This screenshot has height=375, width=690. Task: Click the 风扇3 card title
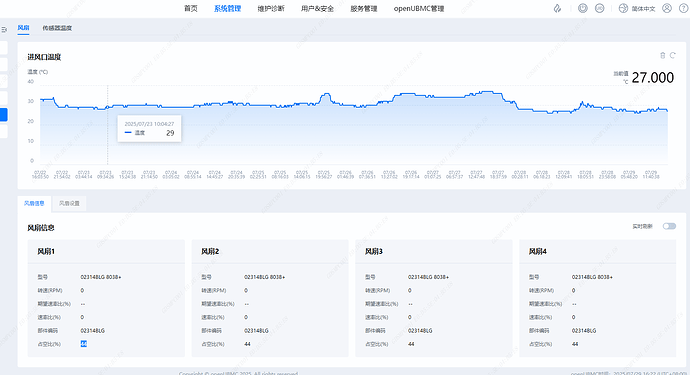coord(374,251)
